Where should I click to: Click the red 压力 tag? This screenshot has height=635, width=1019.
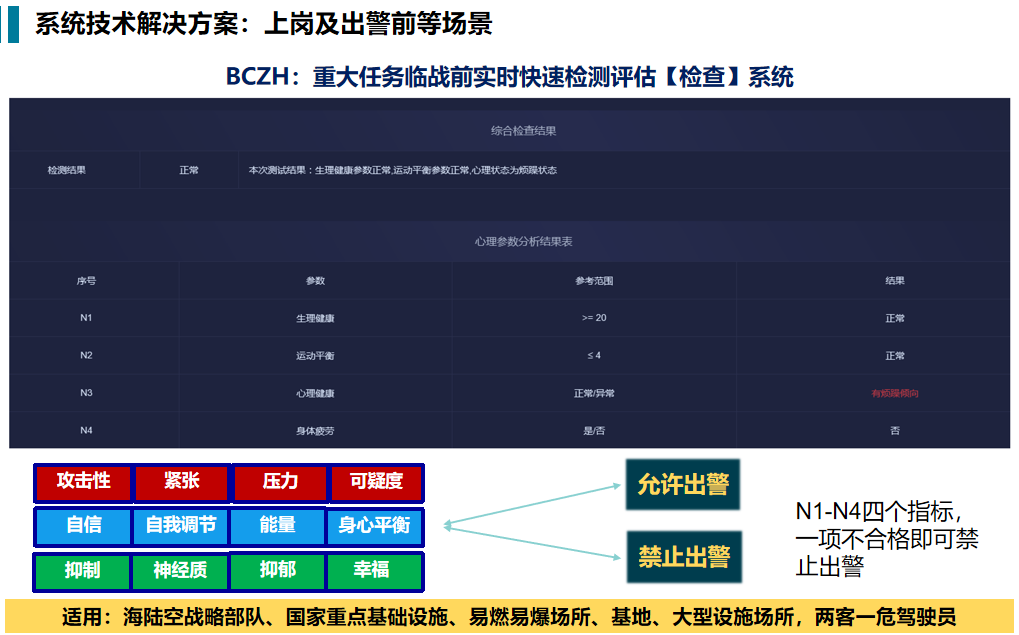(x=280, y=482)
